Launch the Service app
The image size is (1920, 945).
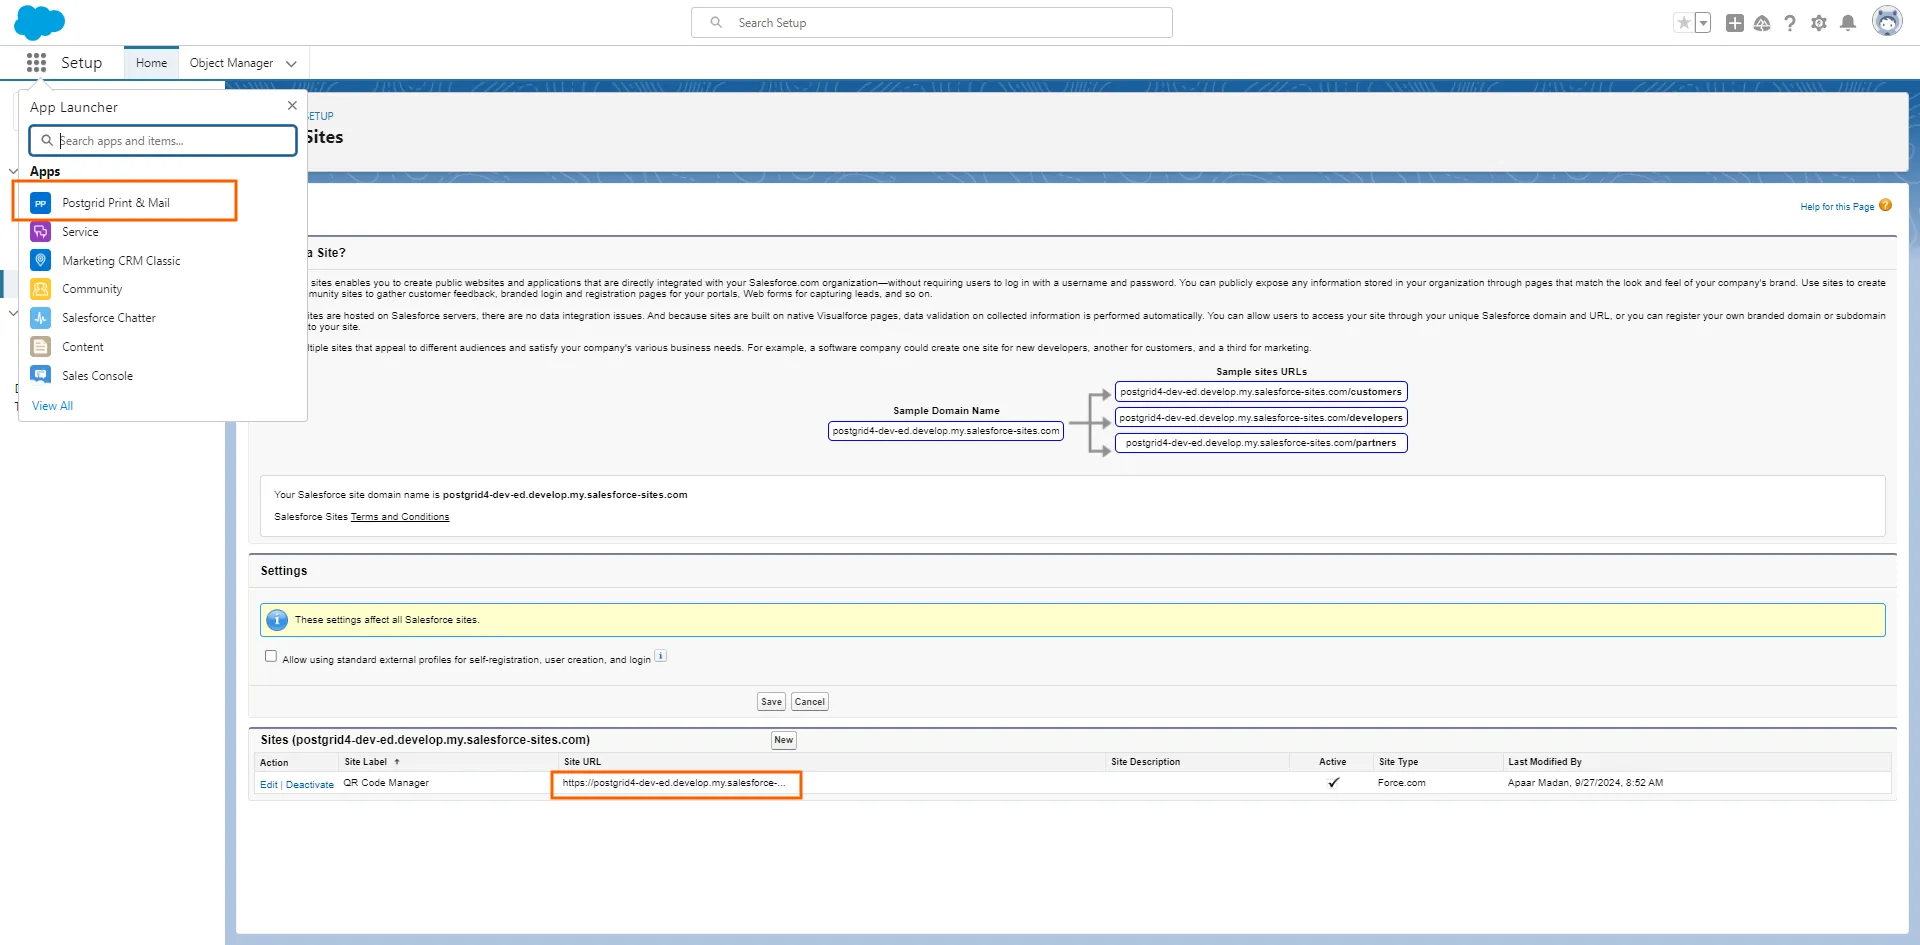pyautogui.click(x=80, y=232)
